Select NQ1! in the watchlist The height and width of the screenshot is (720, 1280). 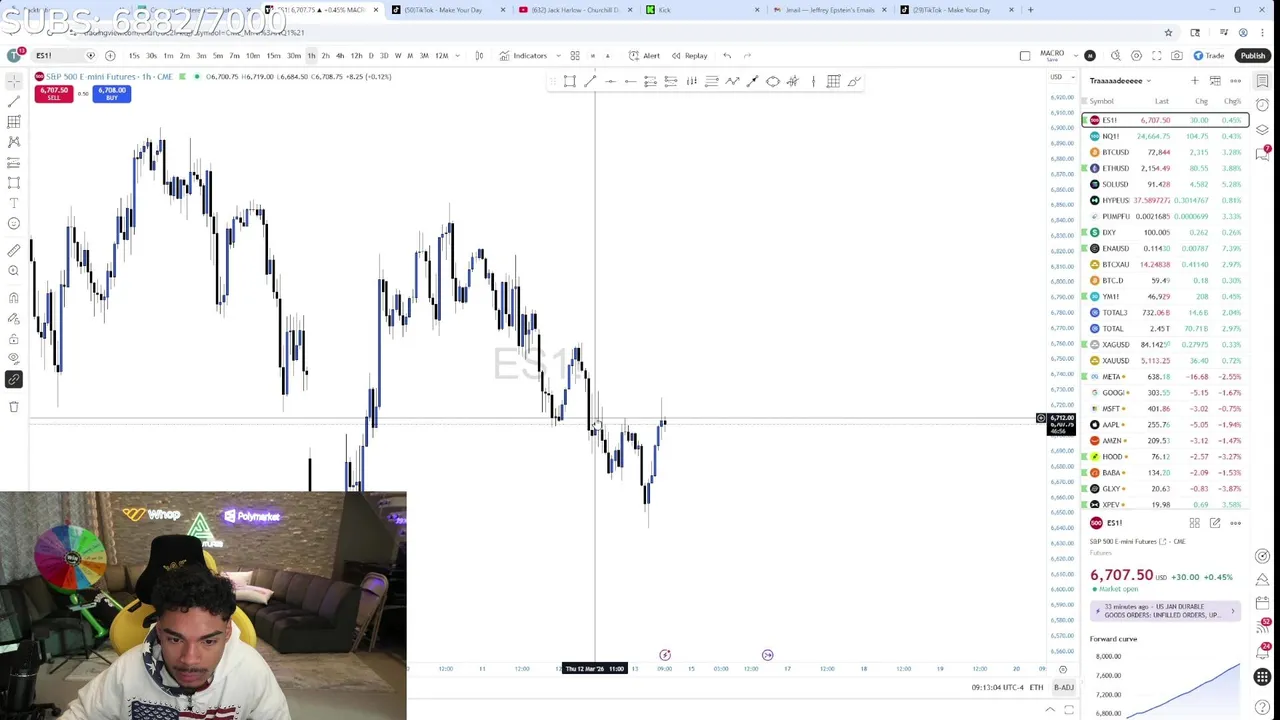[1165, 136]
